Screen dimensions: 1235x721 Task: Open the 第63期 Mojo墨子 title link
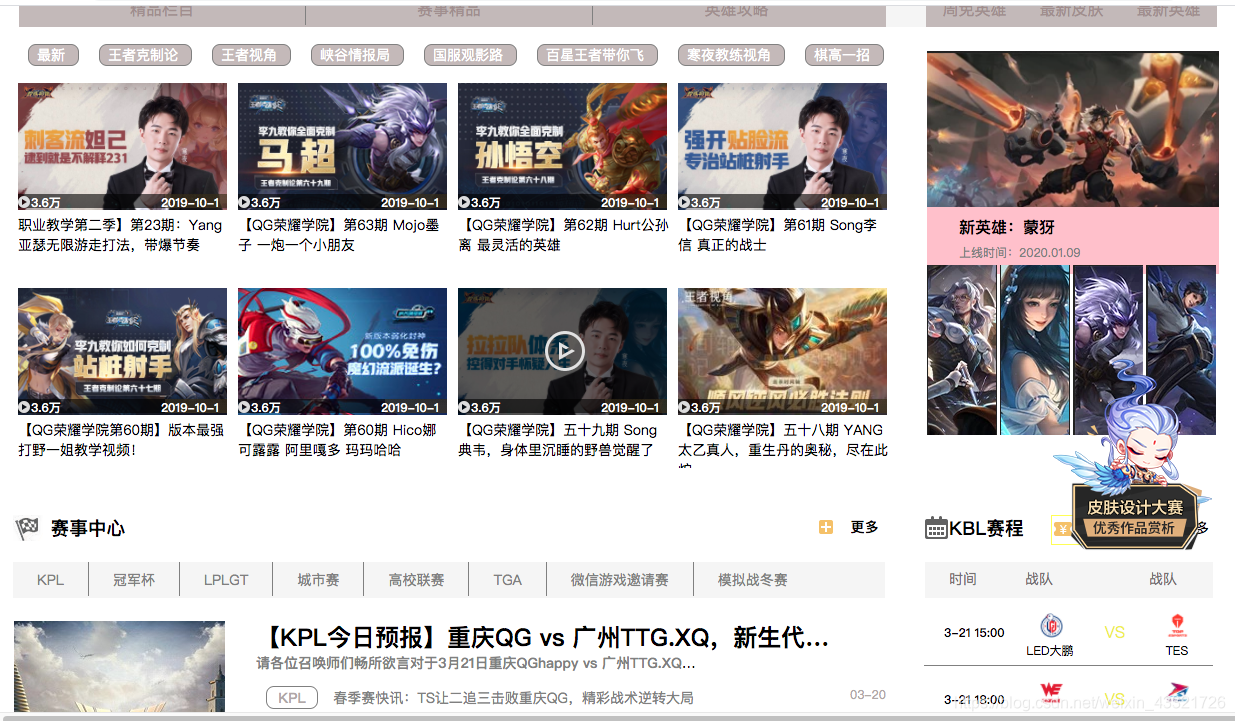[339, 235]
